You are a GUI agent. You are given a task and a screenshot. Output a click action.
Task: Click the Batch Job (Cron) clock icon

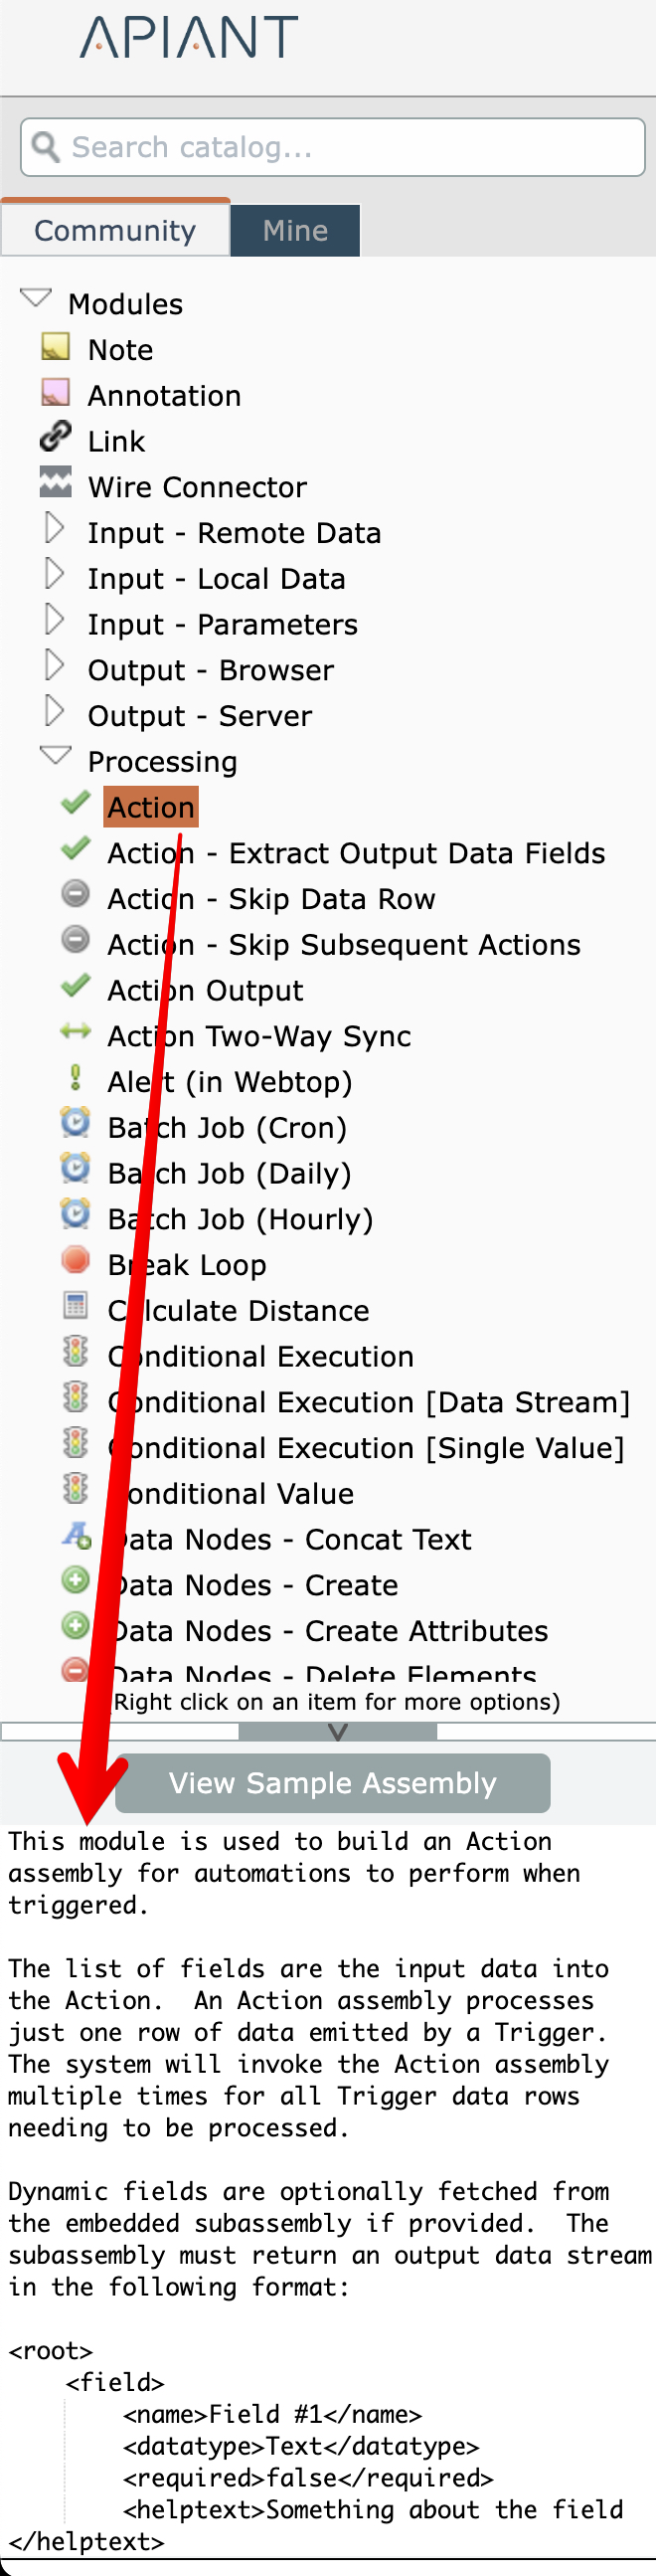75,1124
